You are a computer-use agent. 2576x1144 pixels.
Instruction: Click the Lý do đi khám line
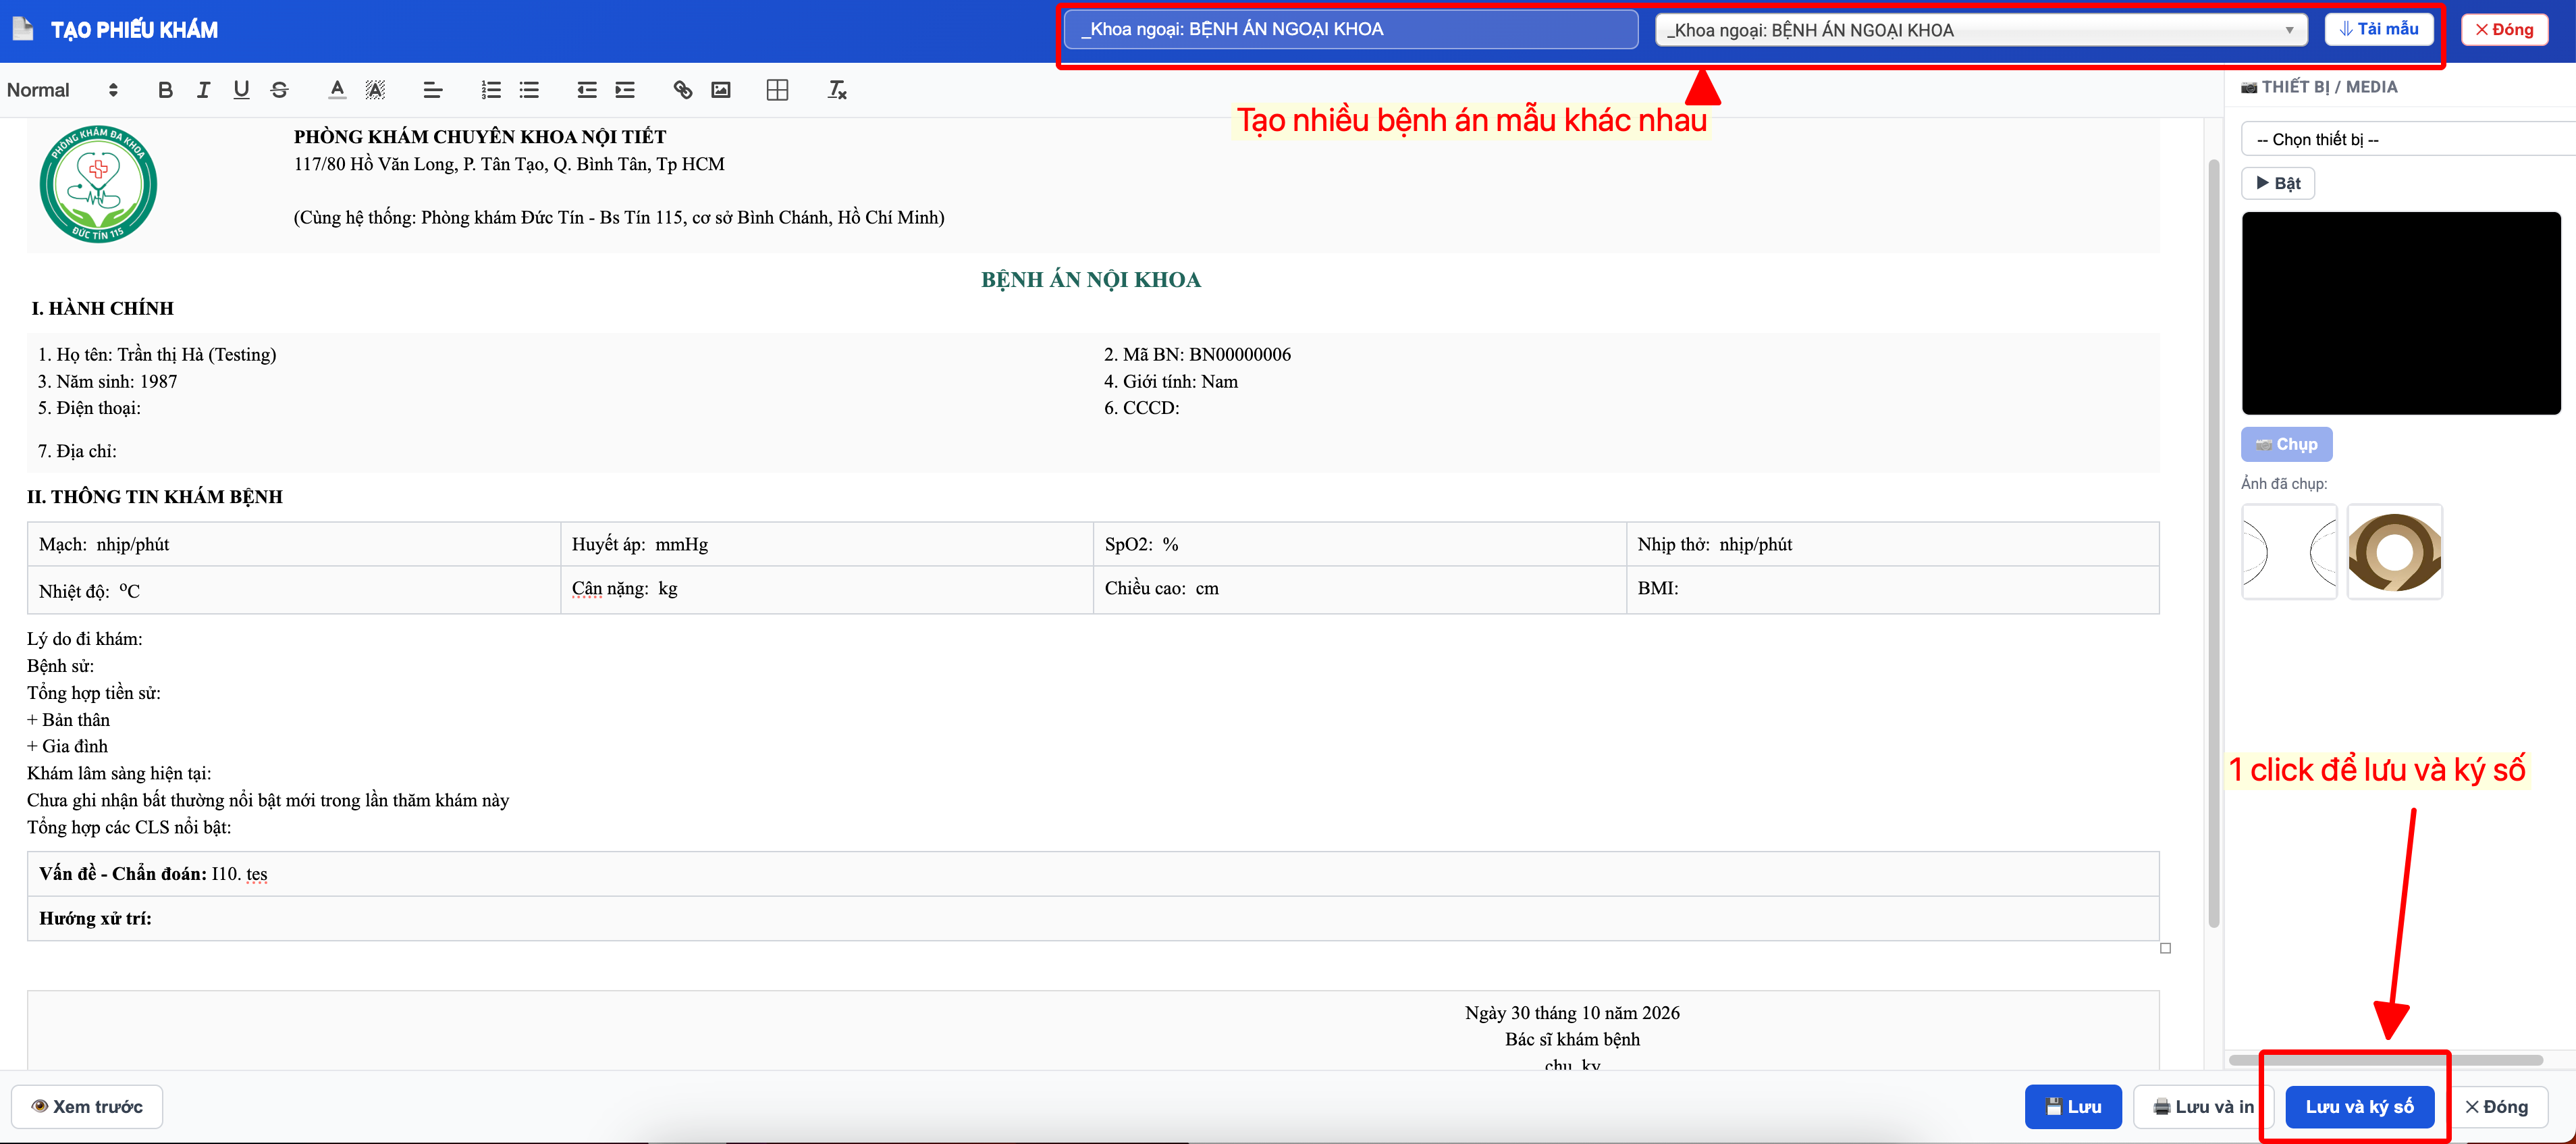pyautogui.click(x=85, y=639)
